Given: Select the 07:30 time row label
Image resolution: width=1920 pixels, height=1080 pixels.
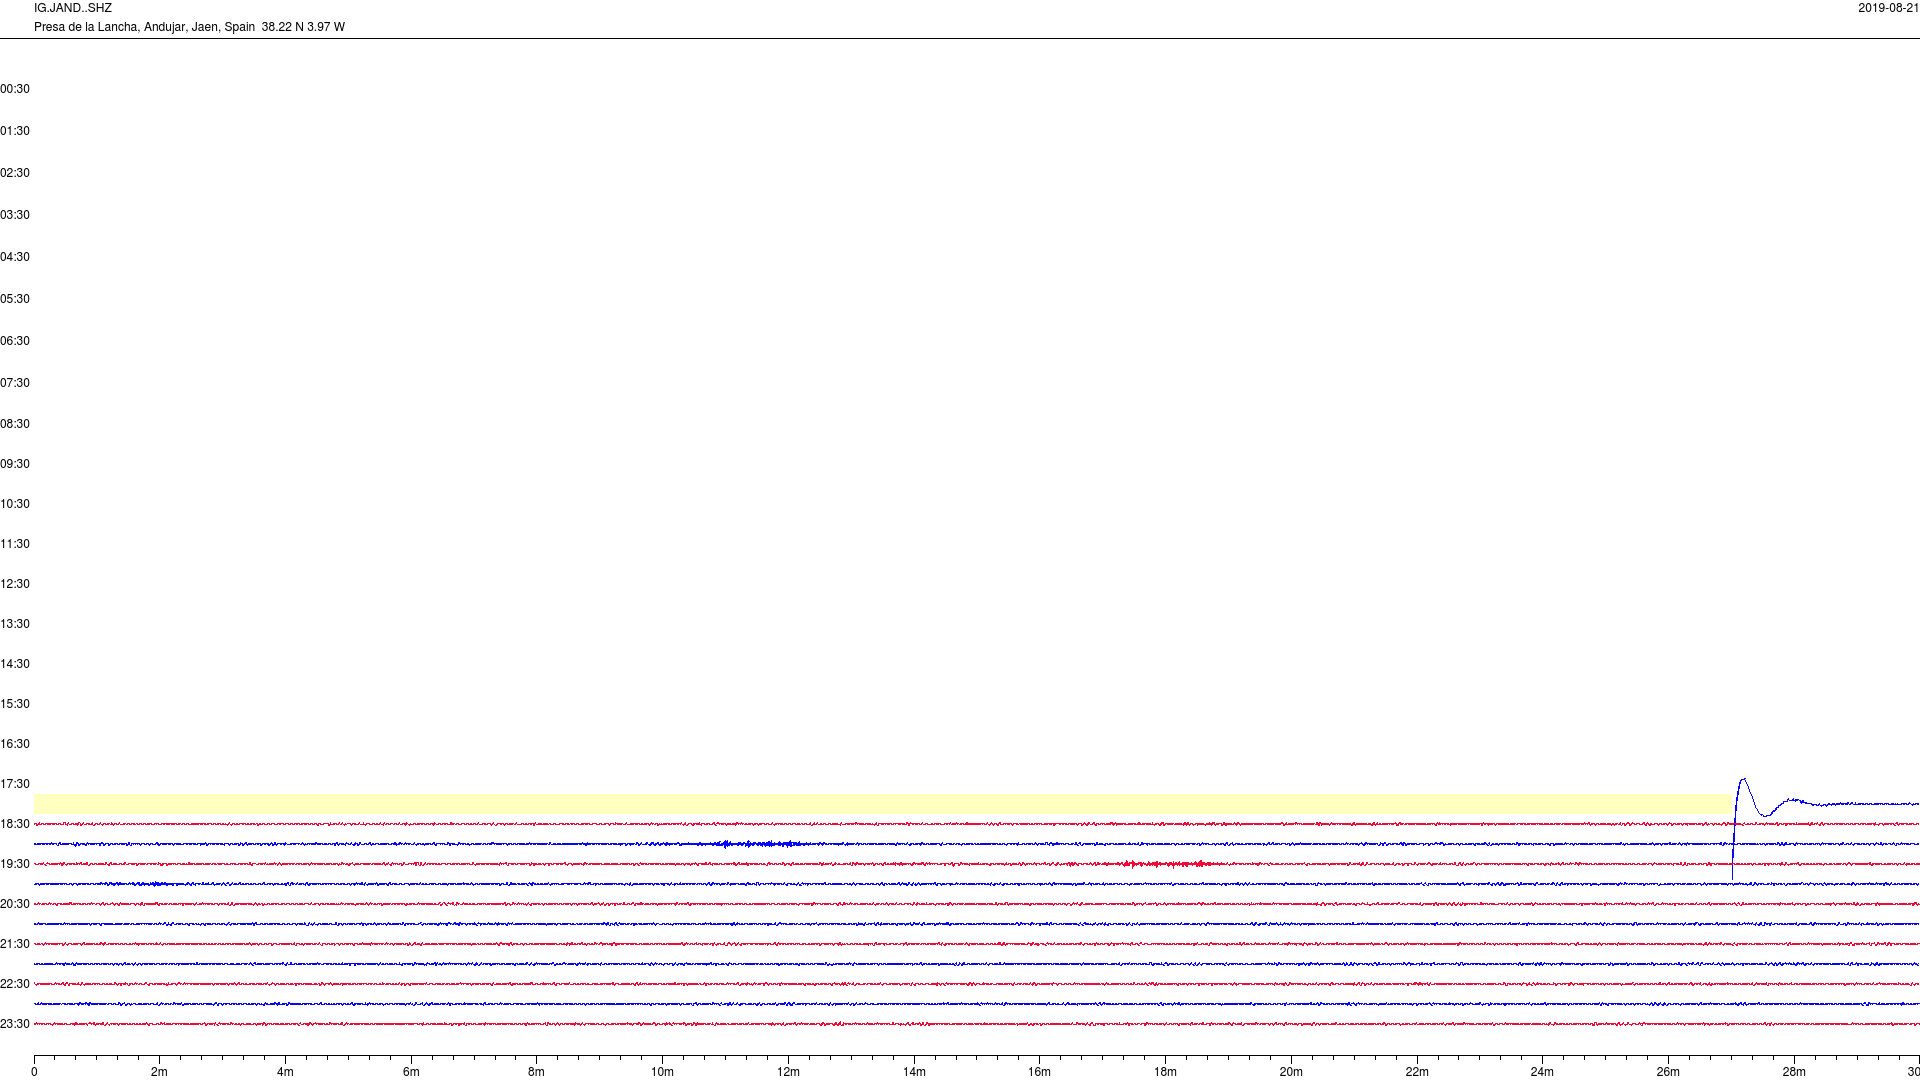Looking at the screenshot, I should tap(15, 383).
